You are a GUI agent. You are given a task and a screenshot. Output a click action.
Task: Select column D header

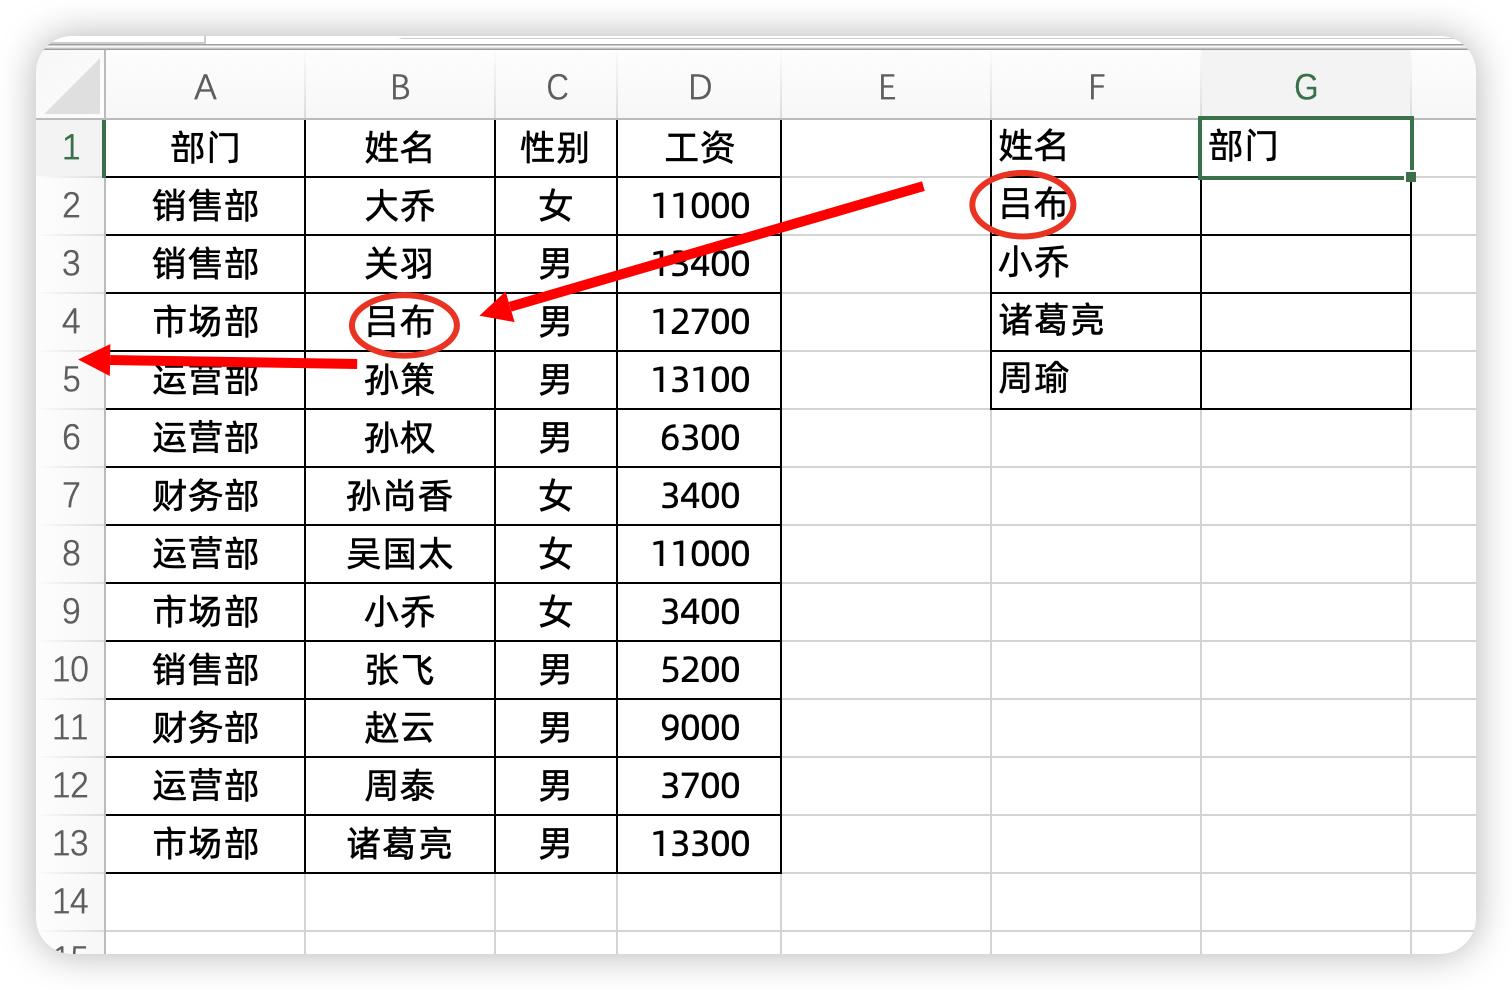pyautogui.click(x=699, y=87)
